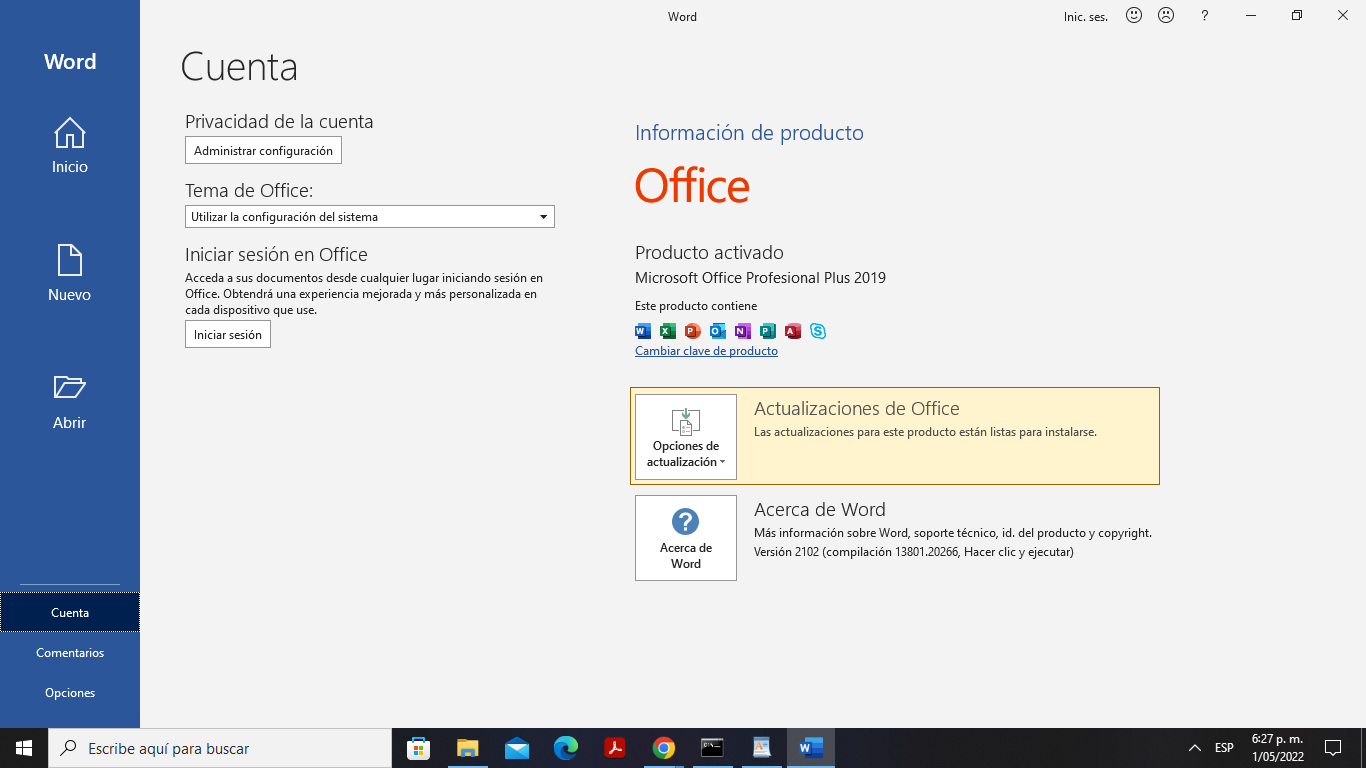Screen dimensions: 1366x768
Task: Click the OneNote icon in product list
Action: click(x=743, y=331)
